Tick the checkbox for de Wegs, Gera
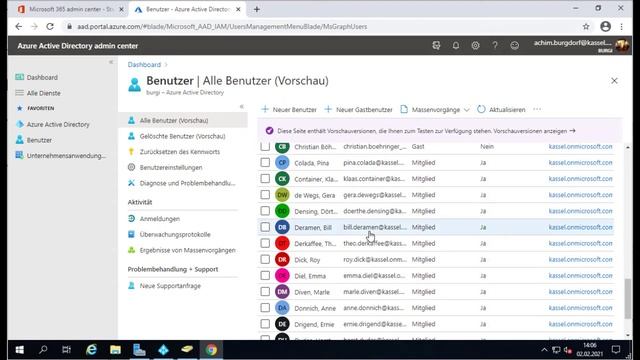The height and width of the screenshot is (360, 640). [x=265, y=195]
